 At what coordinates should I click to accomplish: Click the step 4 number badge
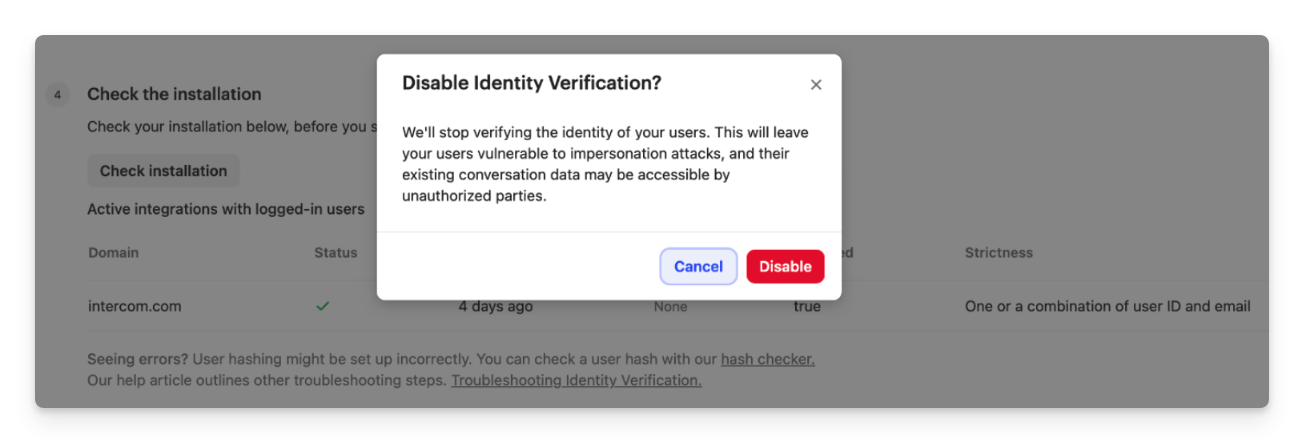[58, 95]
